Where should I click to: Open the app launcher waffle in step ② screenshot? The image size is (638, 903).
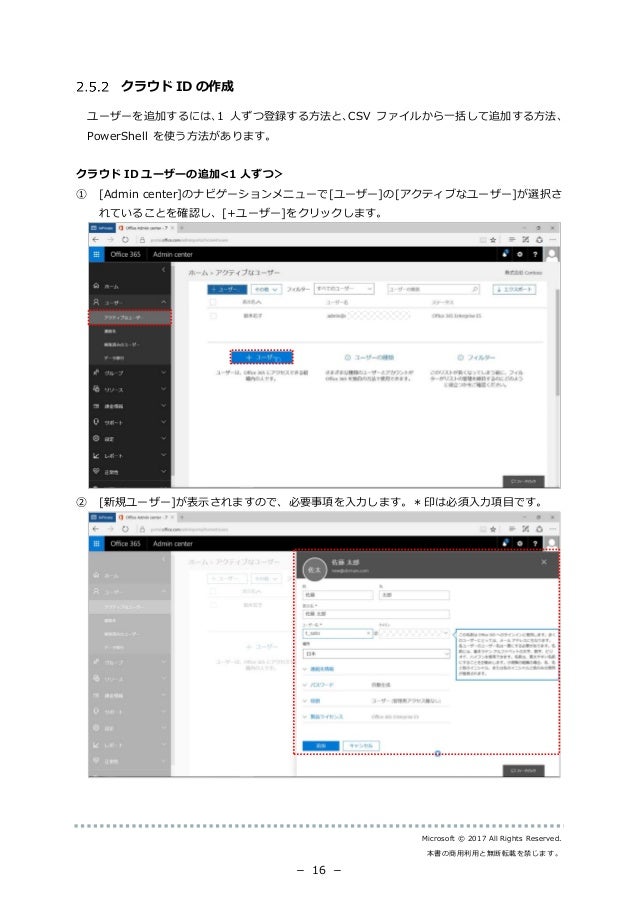[x=96, y=543]
